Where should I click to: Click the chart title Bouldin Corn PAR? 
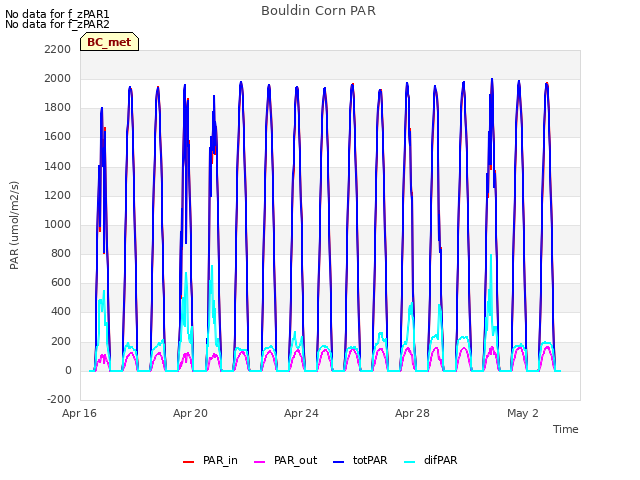(x=318, y=11)
